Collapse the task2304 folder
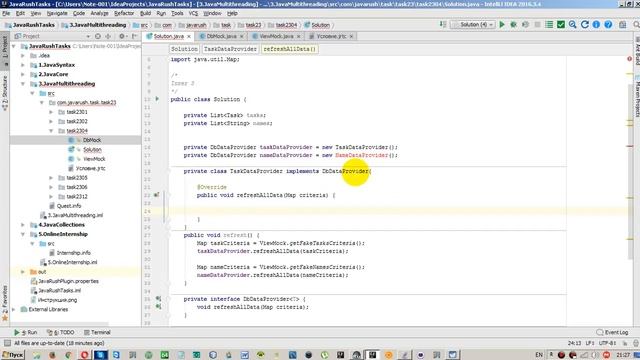This screenshot has height=360, width=640. pos(51,131)
